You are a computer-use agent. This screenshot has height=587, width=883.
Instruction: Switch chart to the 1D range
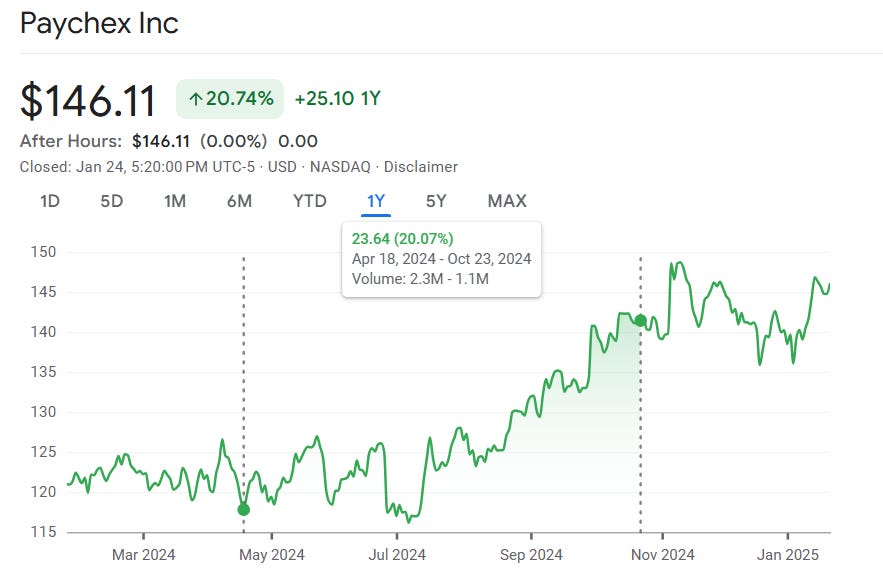click(x=50, y=201)
